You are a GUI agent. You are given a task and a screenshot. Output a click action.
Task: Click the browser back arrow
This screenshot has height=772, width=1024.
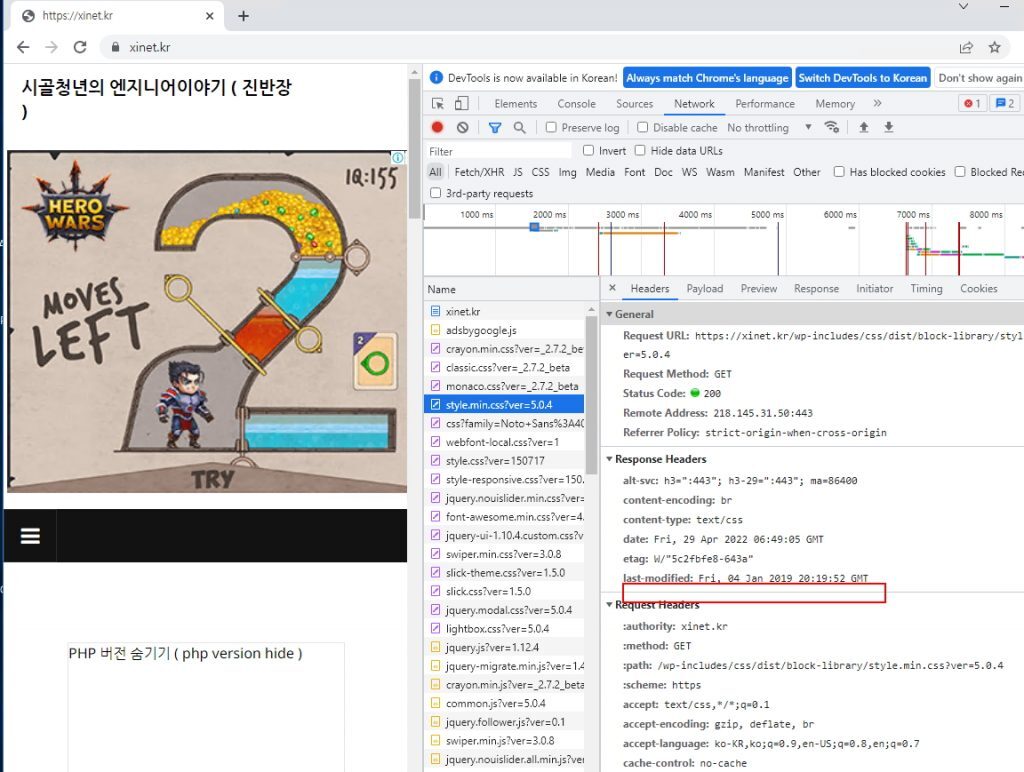coord(23,47)
